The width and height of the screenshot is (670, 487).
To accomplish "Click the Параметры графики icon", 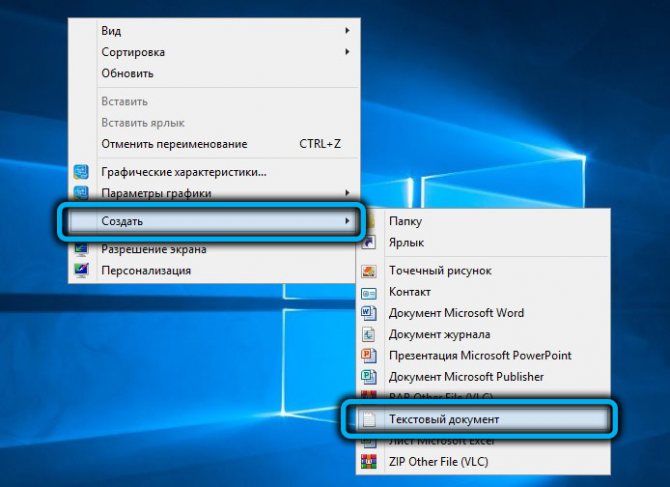I will 81,193.
